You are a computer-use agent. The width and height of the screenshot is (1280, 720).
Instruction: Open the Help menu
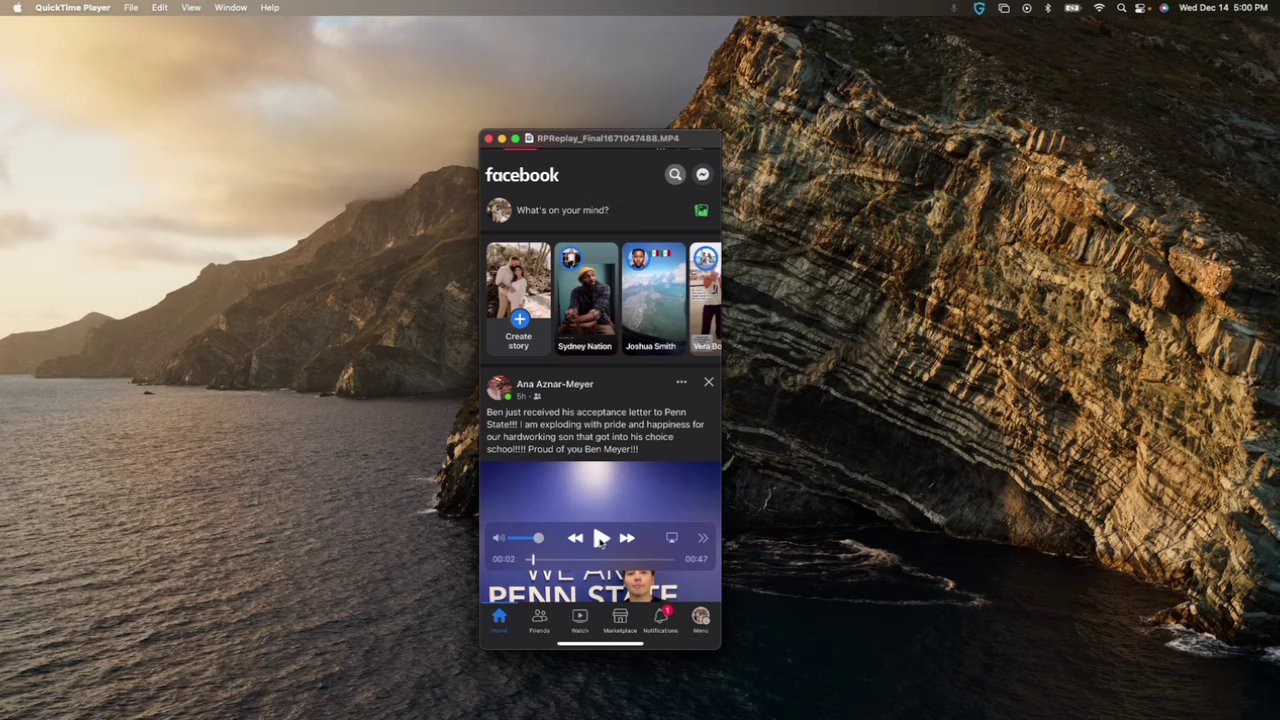pos(270,8)
